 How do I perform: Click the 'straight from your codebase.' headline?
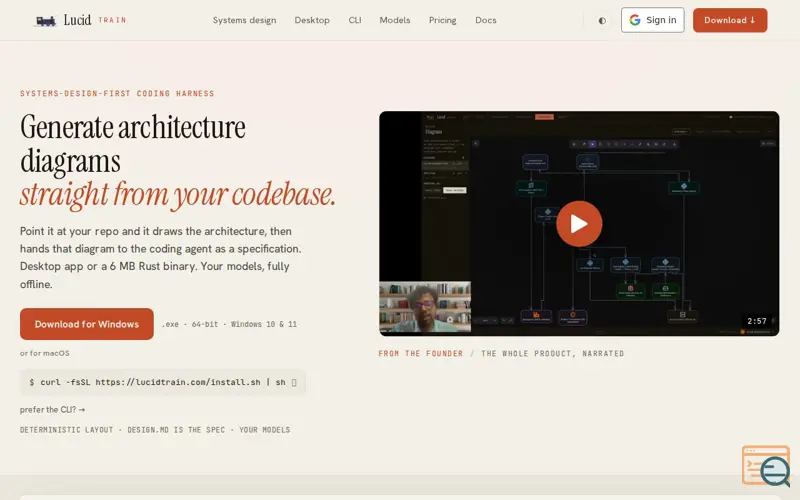coord(178,194)
